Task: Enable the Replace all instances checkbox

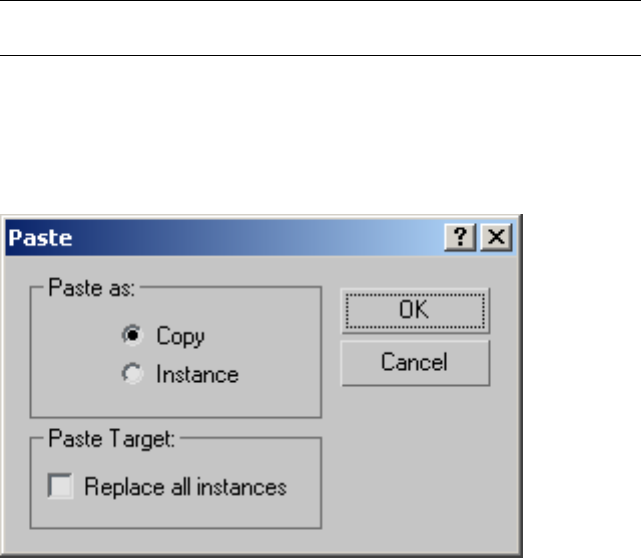Action: tap(62, 487)
